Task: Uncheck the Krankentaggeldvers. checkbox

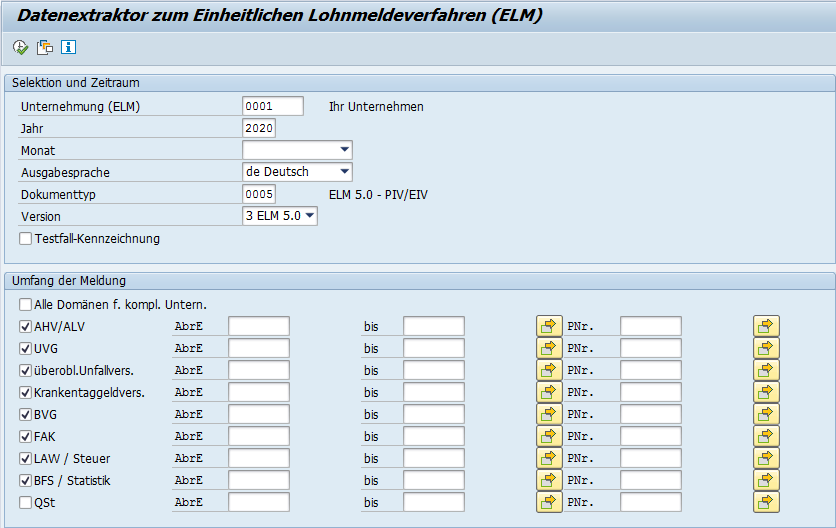Action: tap(26, 392)
